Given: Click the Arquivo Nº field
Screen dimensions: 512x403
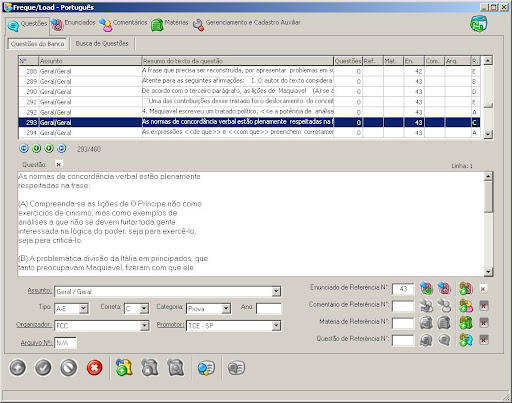Looking at the screenshot, I should 66,343.
